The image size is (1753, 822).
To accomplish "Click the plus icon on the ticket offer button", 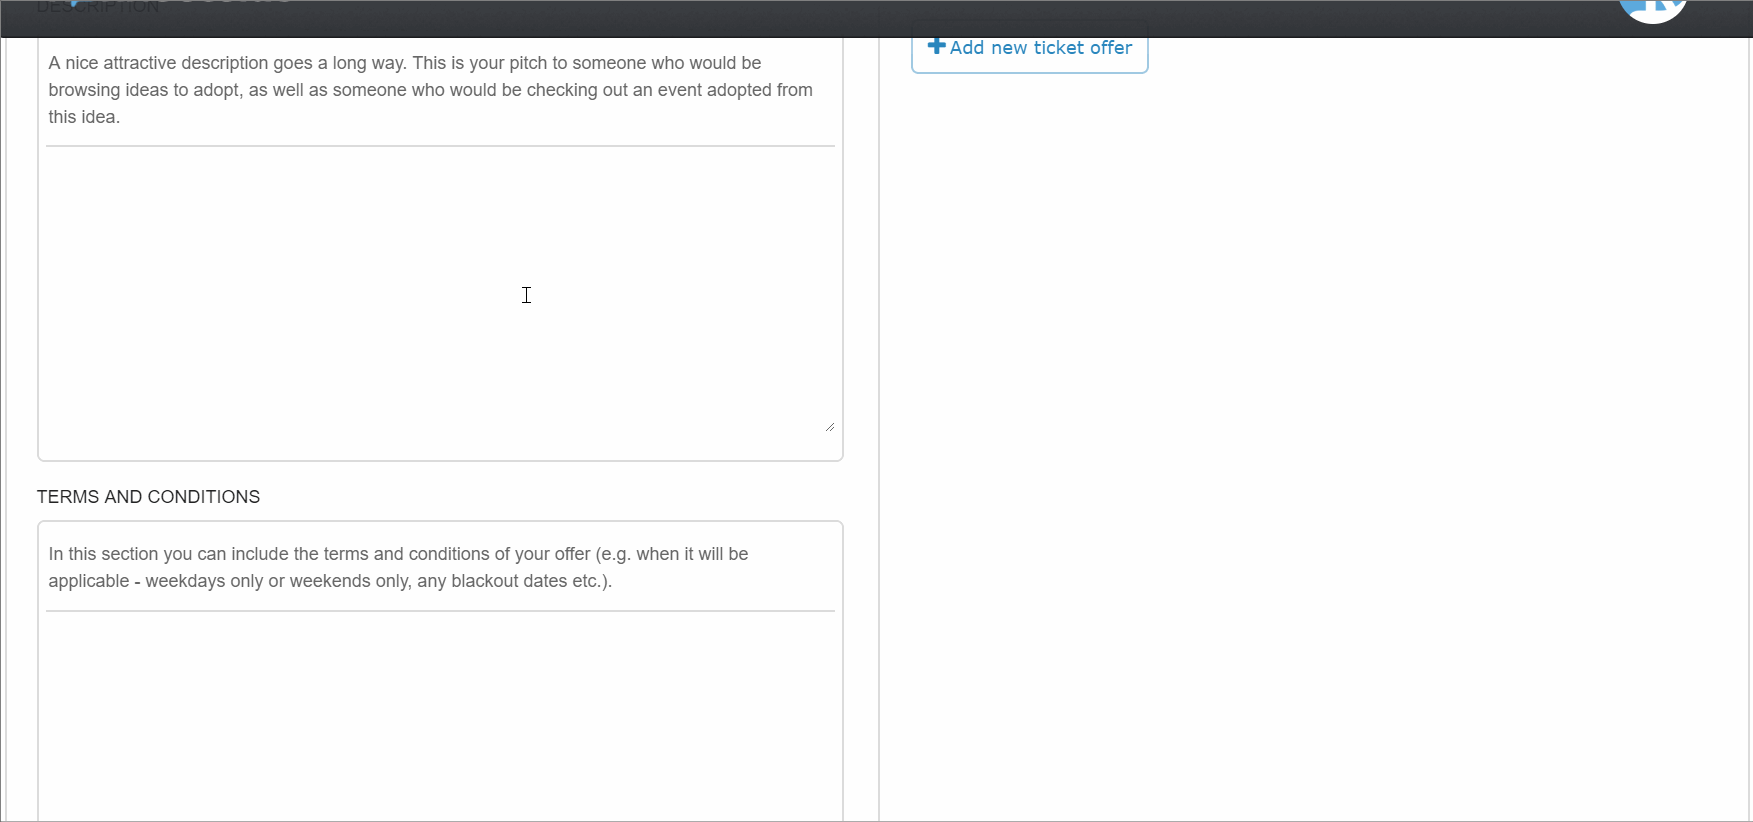I will click(936, 46).
